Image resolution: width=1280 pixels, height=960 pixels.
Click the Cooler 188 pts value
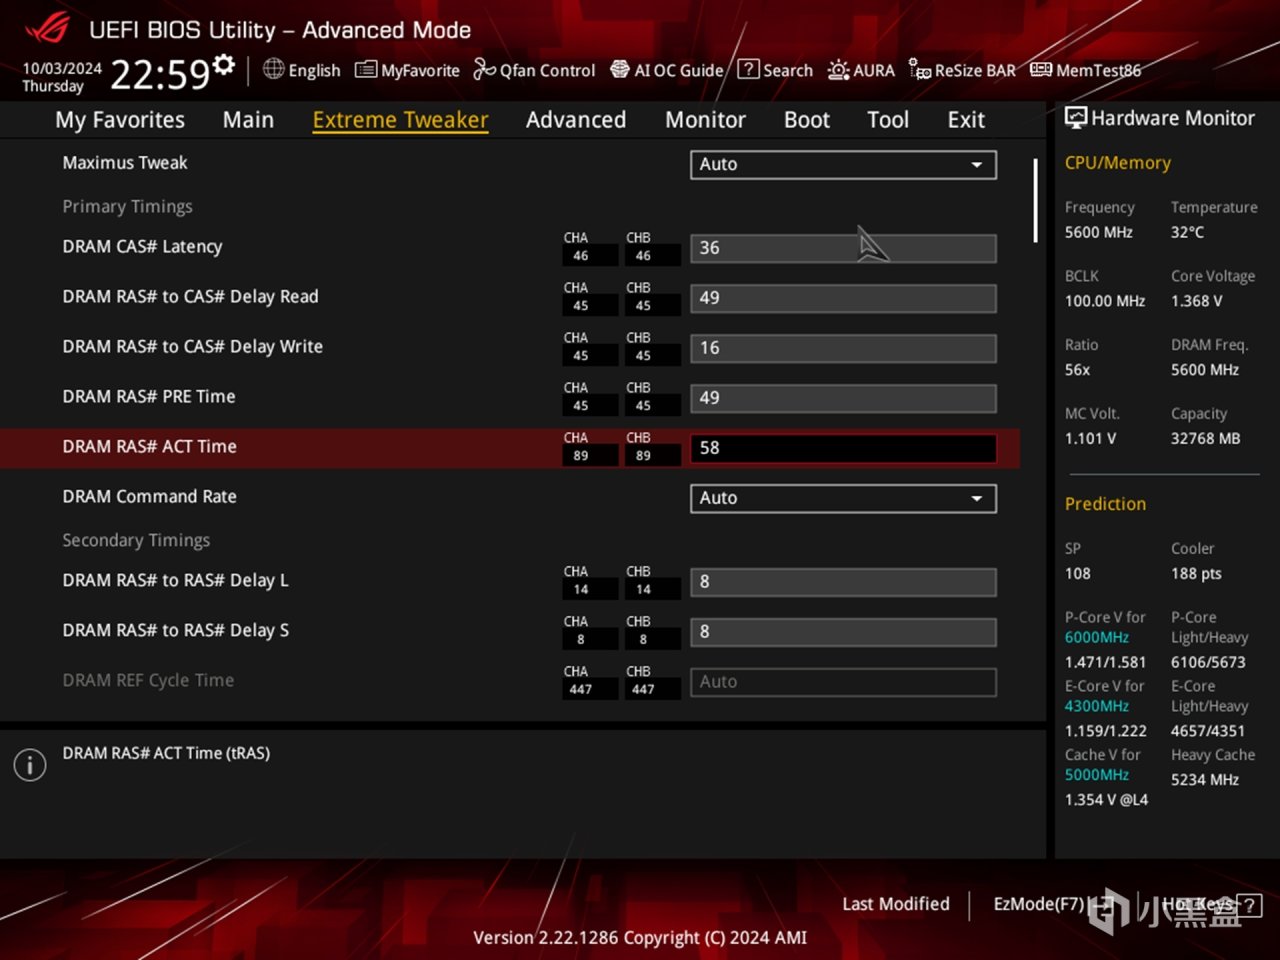coord(1196,574)
